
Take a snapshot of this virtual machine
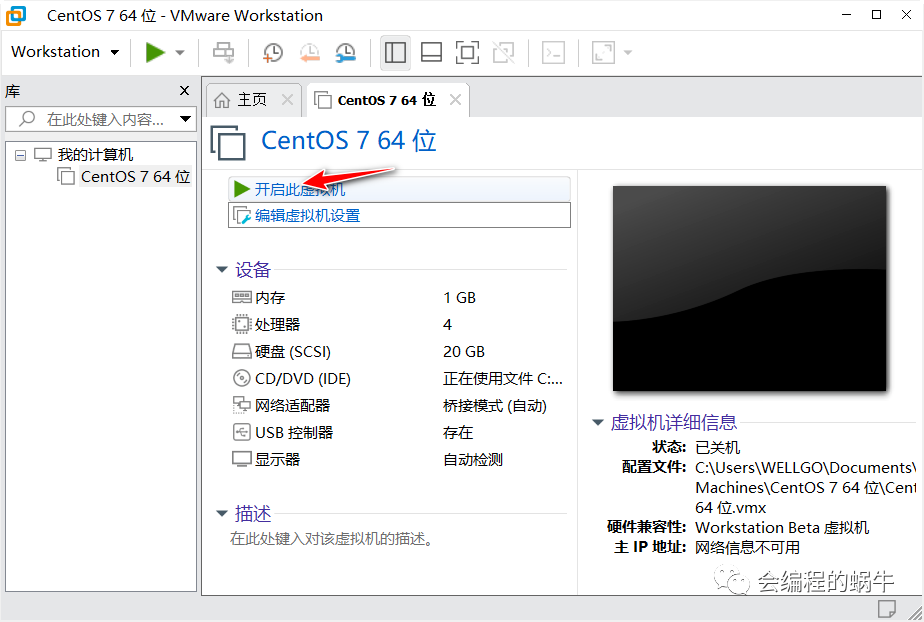(273, 52)
